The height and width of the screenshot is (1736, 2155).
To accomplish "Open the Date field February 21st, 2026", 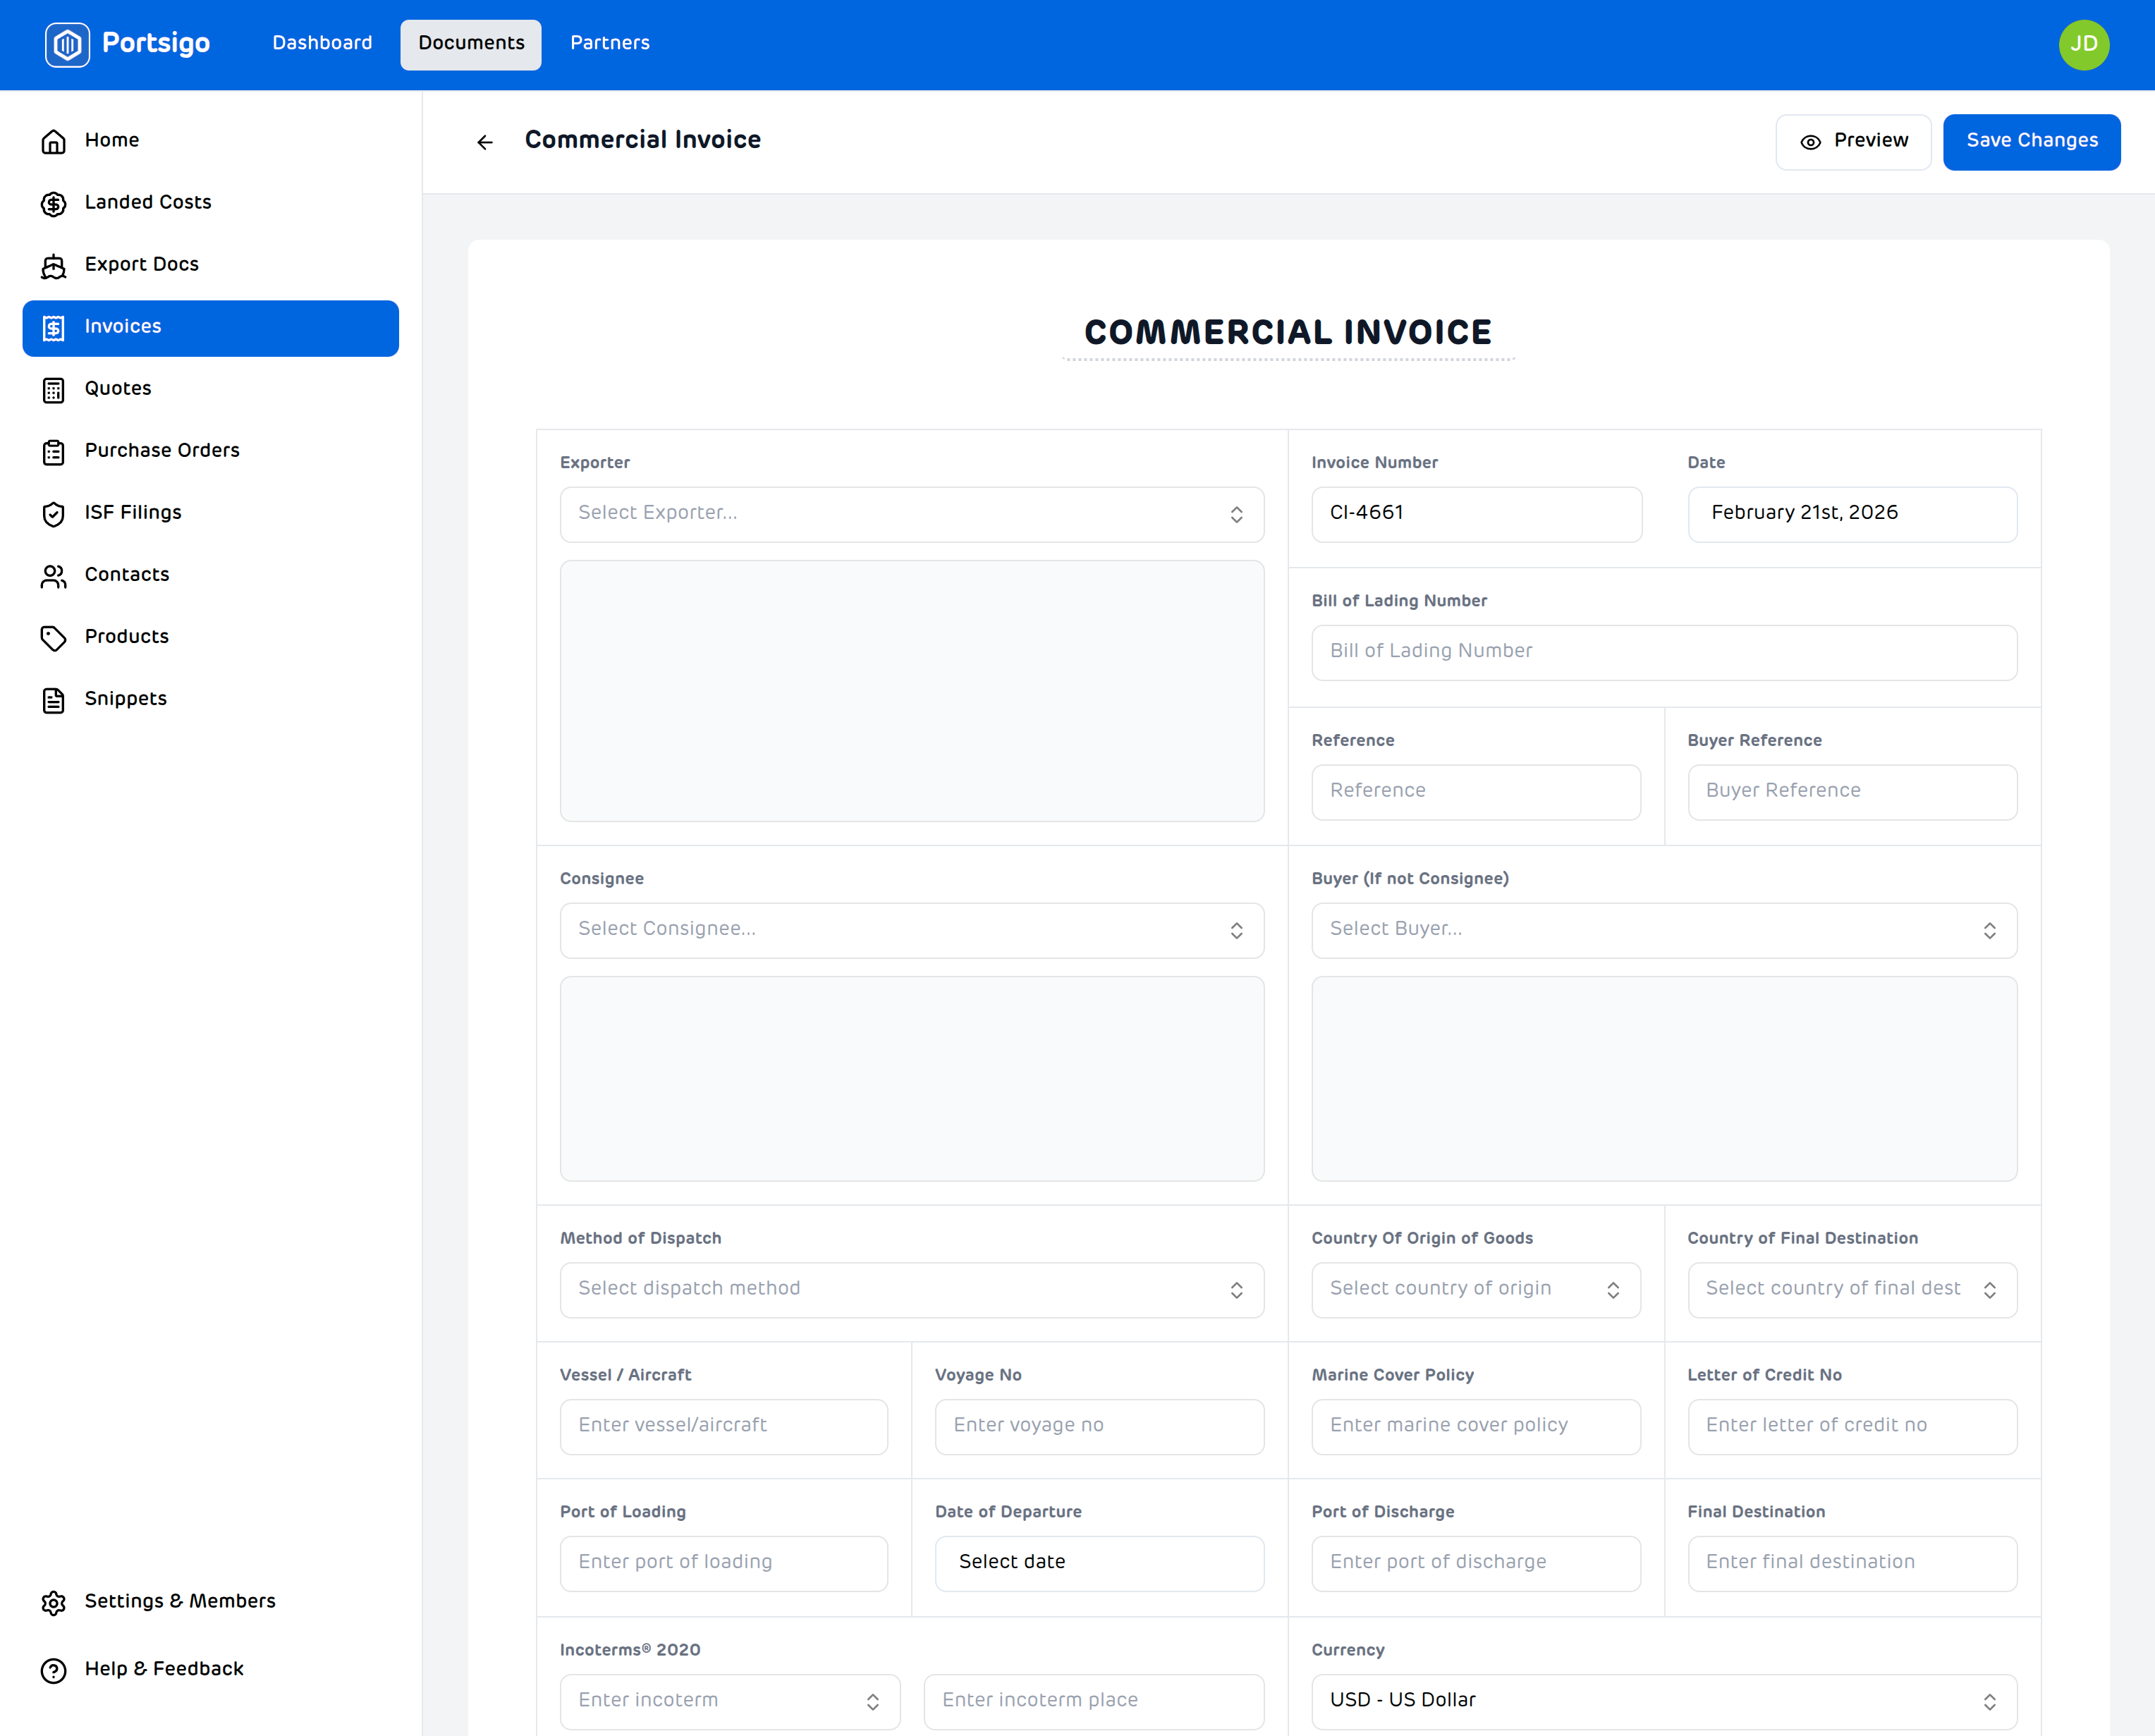I will [x=1852, y=514].
